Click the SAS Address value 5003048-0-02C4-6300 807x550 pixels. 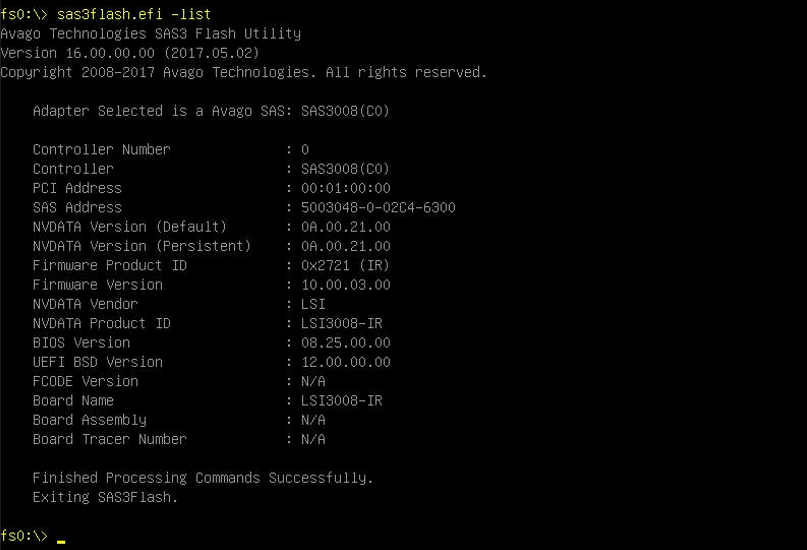378,207
